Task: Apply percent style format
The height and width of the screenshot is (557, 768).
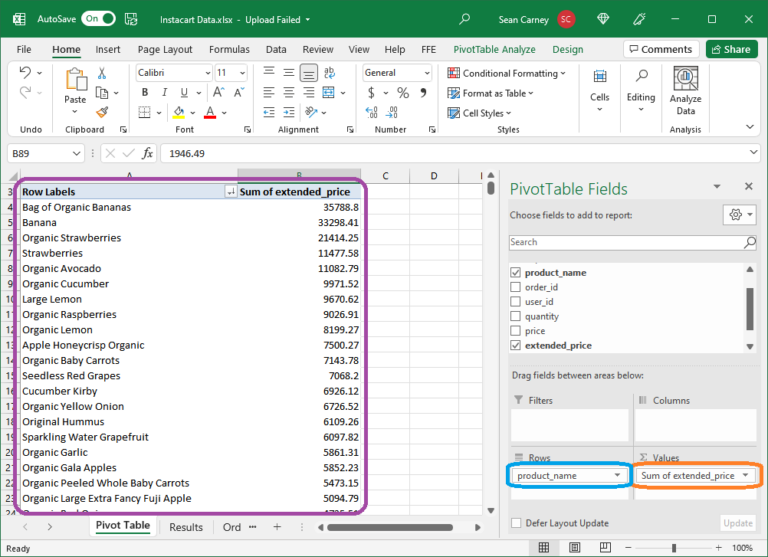Action: click(403, 93)
